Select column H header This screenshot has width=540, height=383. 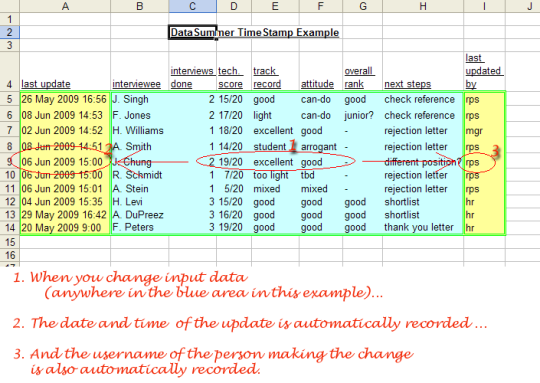pyautogui.click(x=423, y=6)
